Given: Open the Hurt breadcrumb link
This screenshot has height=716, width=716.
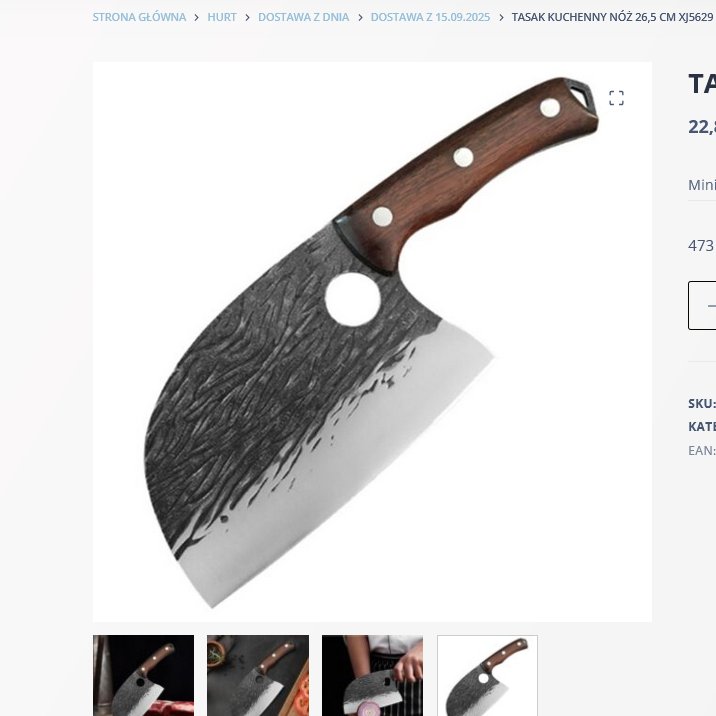Looking at the screenshot, I should coord(222,17).
